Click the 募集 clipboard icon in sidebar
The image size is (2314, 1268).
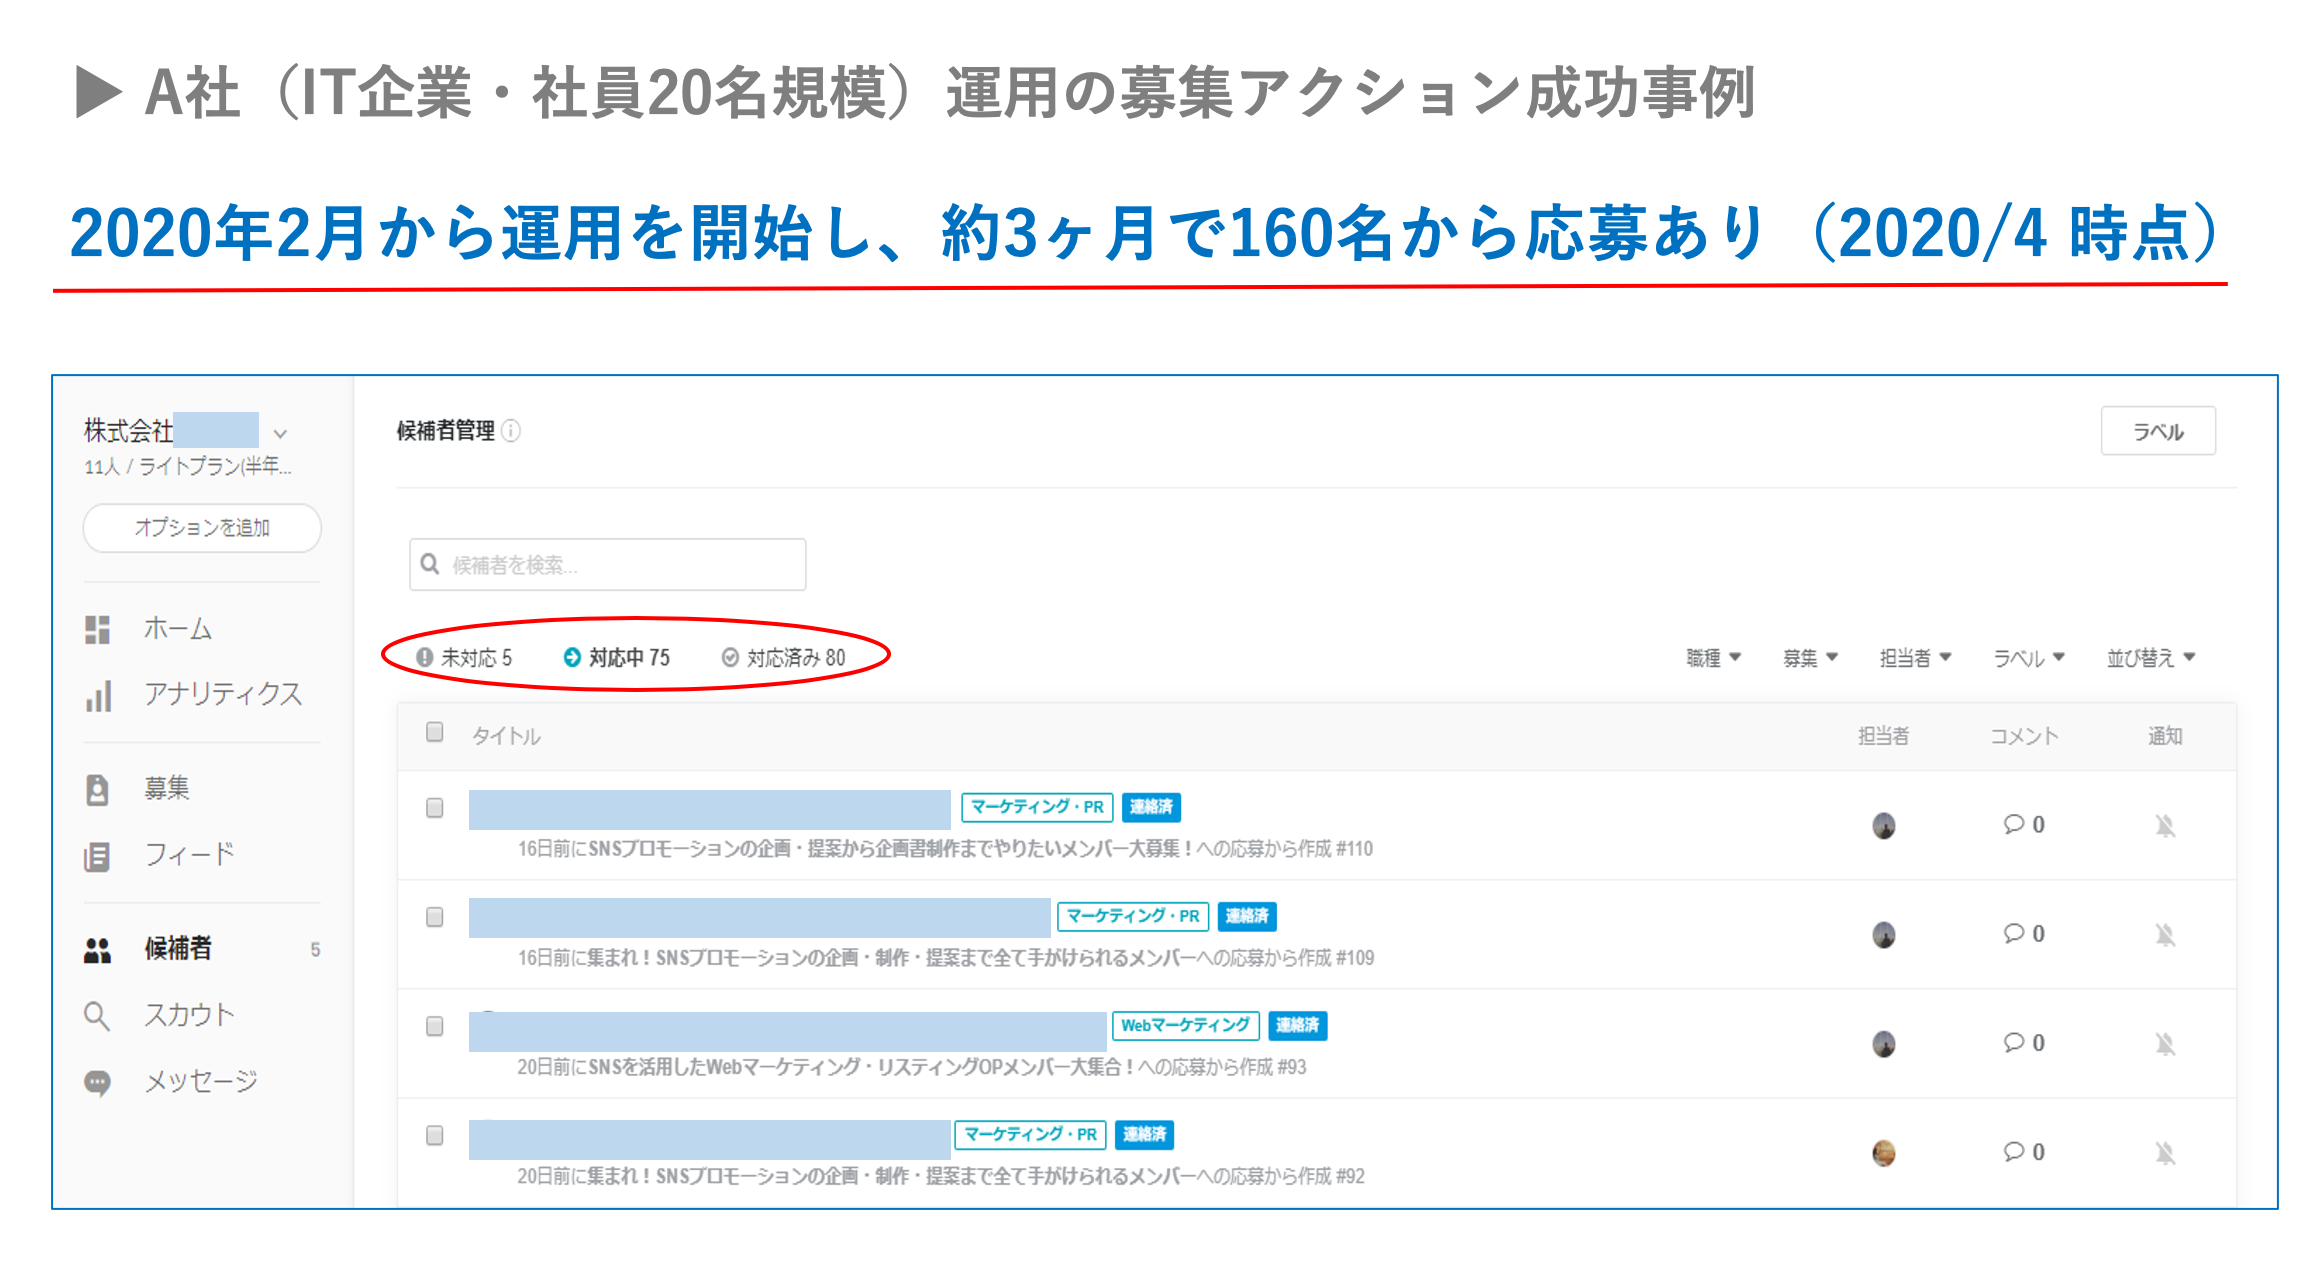[x=97, y=790]
